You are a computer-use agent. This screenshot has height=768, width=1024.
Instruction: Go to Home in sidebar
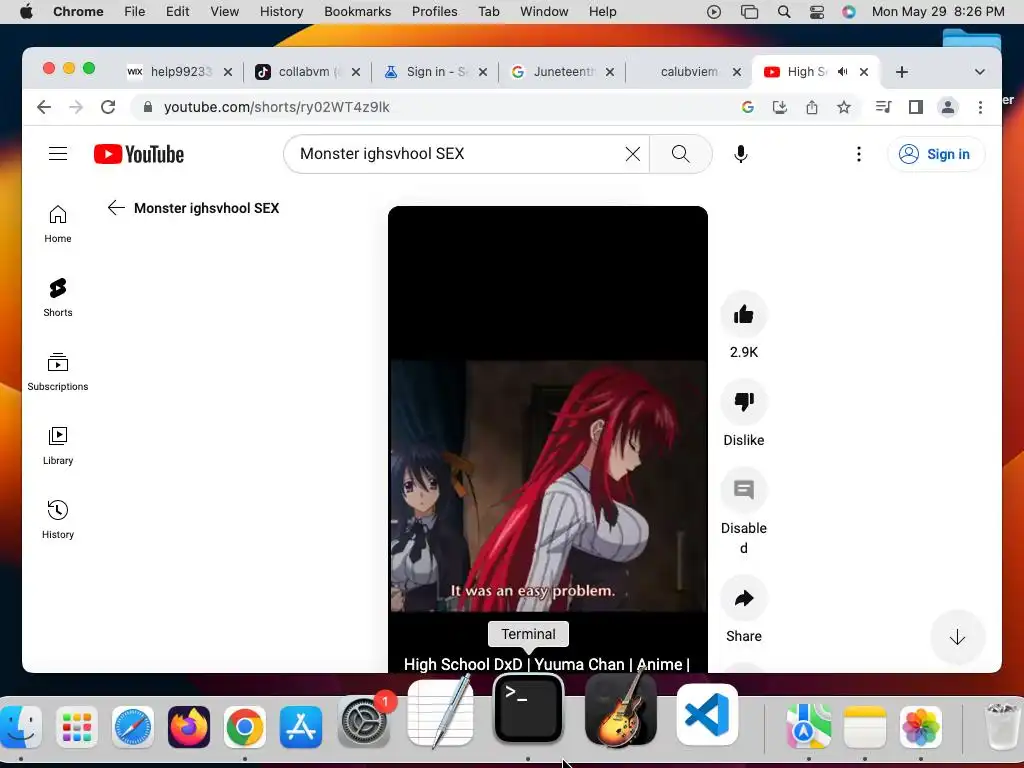57,224
